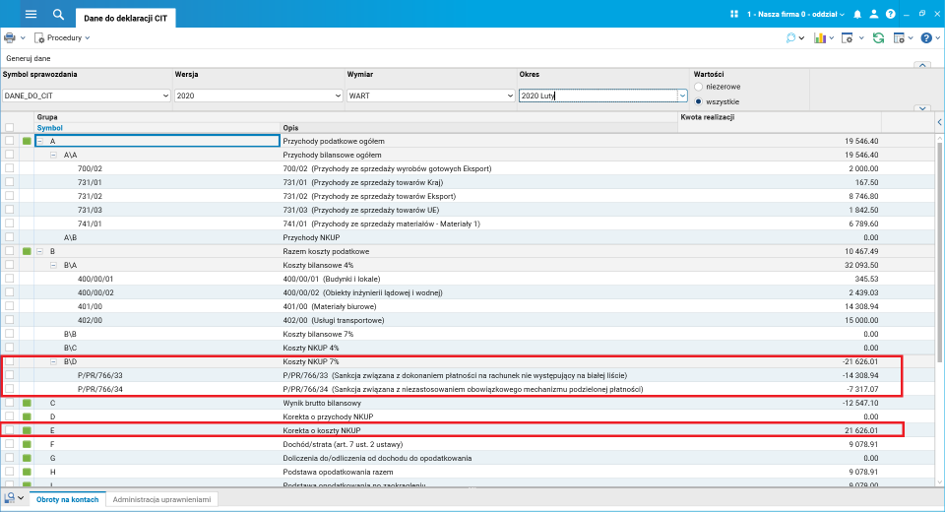Image resolution: width=945 pixels, height=512 pixels.
Task: Click green marker icon in row C
Action: pyautogui.click(x=27, y=403)
